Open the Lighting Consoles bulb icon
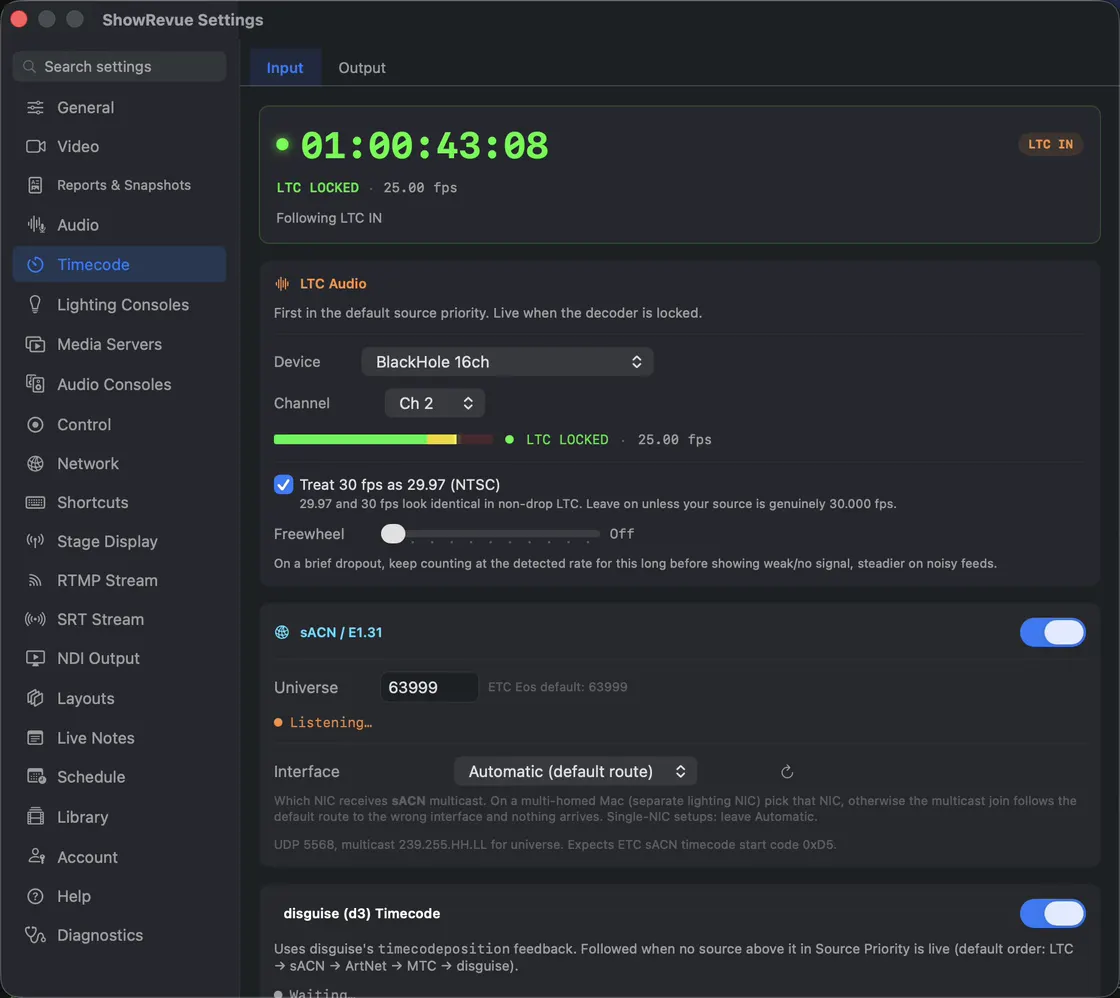 tap(35, 304)
